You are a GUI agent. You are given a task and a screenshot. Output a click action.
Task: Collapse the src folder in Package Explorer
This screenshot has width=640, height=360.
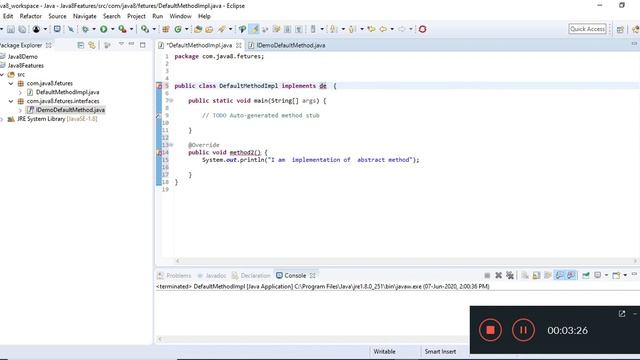(2, 75)
